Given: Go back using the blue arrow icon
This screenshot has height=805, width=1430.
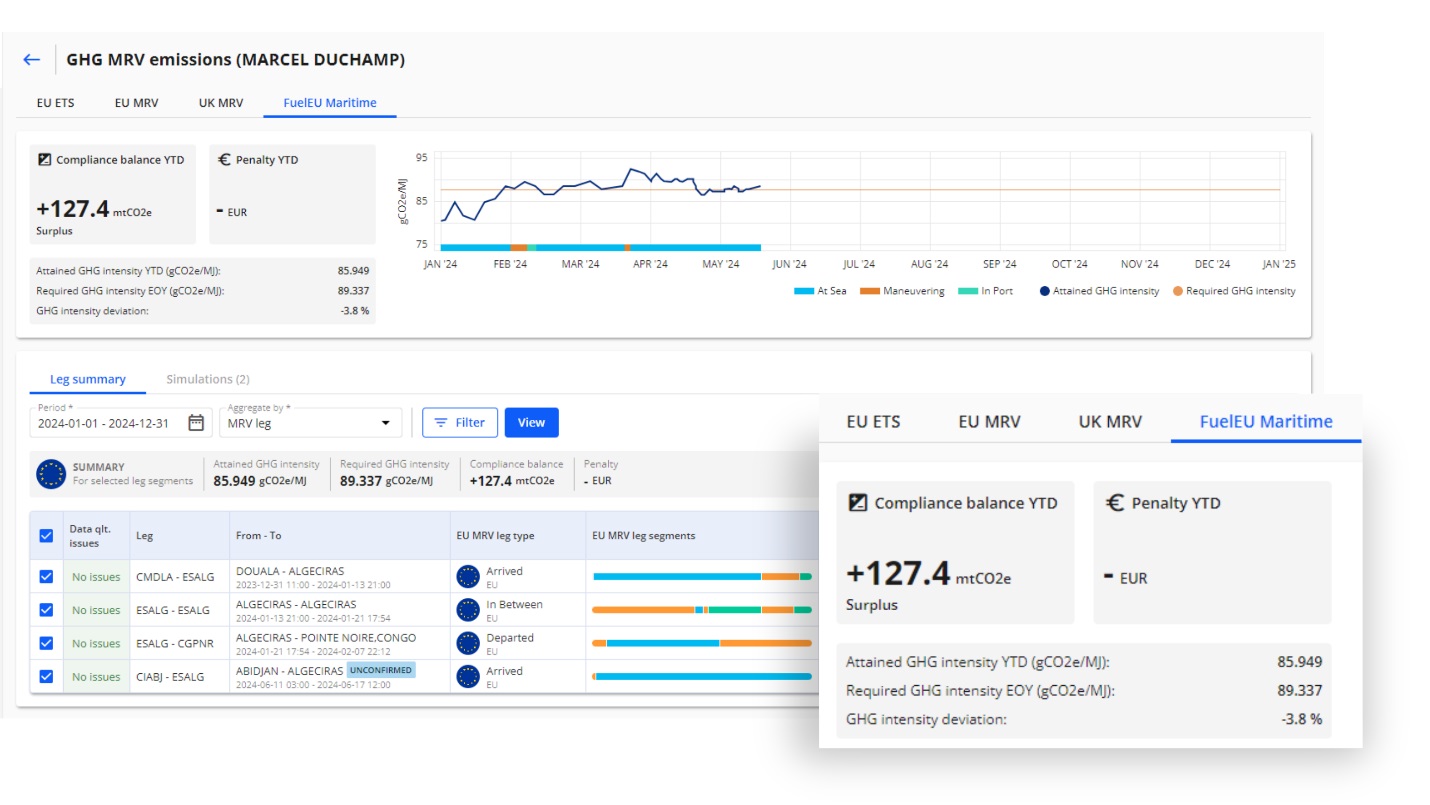Looking at the screenshot, I should point(32,60).
